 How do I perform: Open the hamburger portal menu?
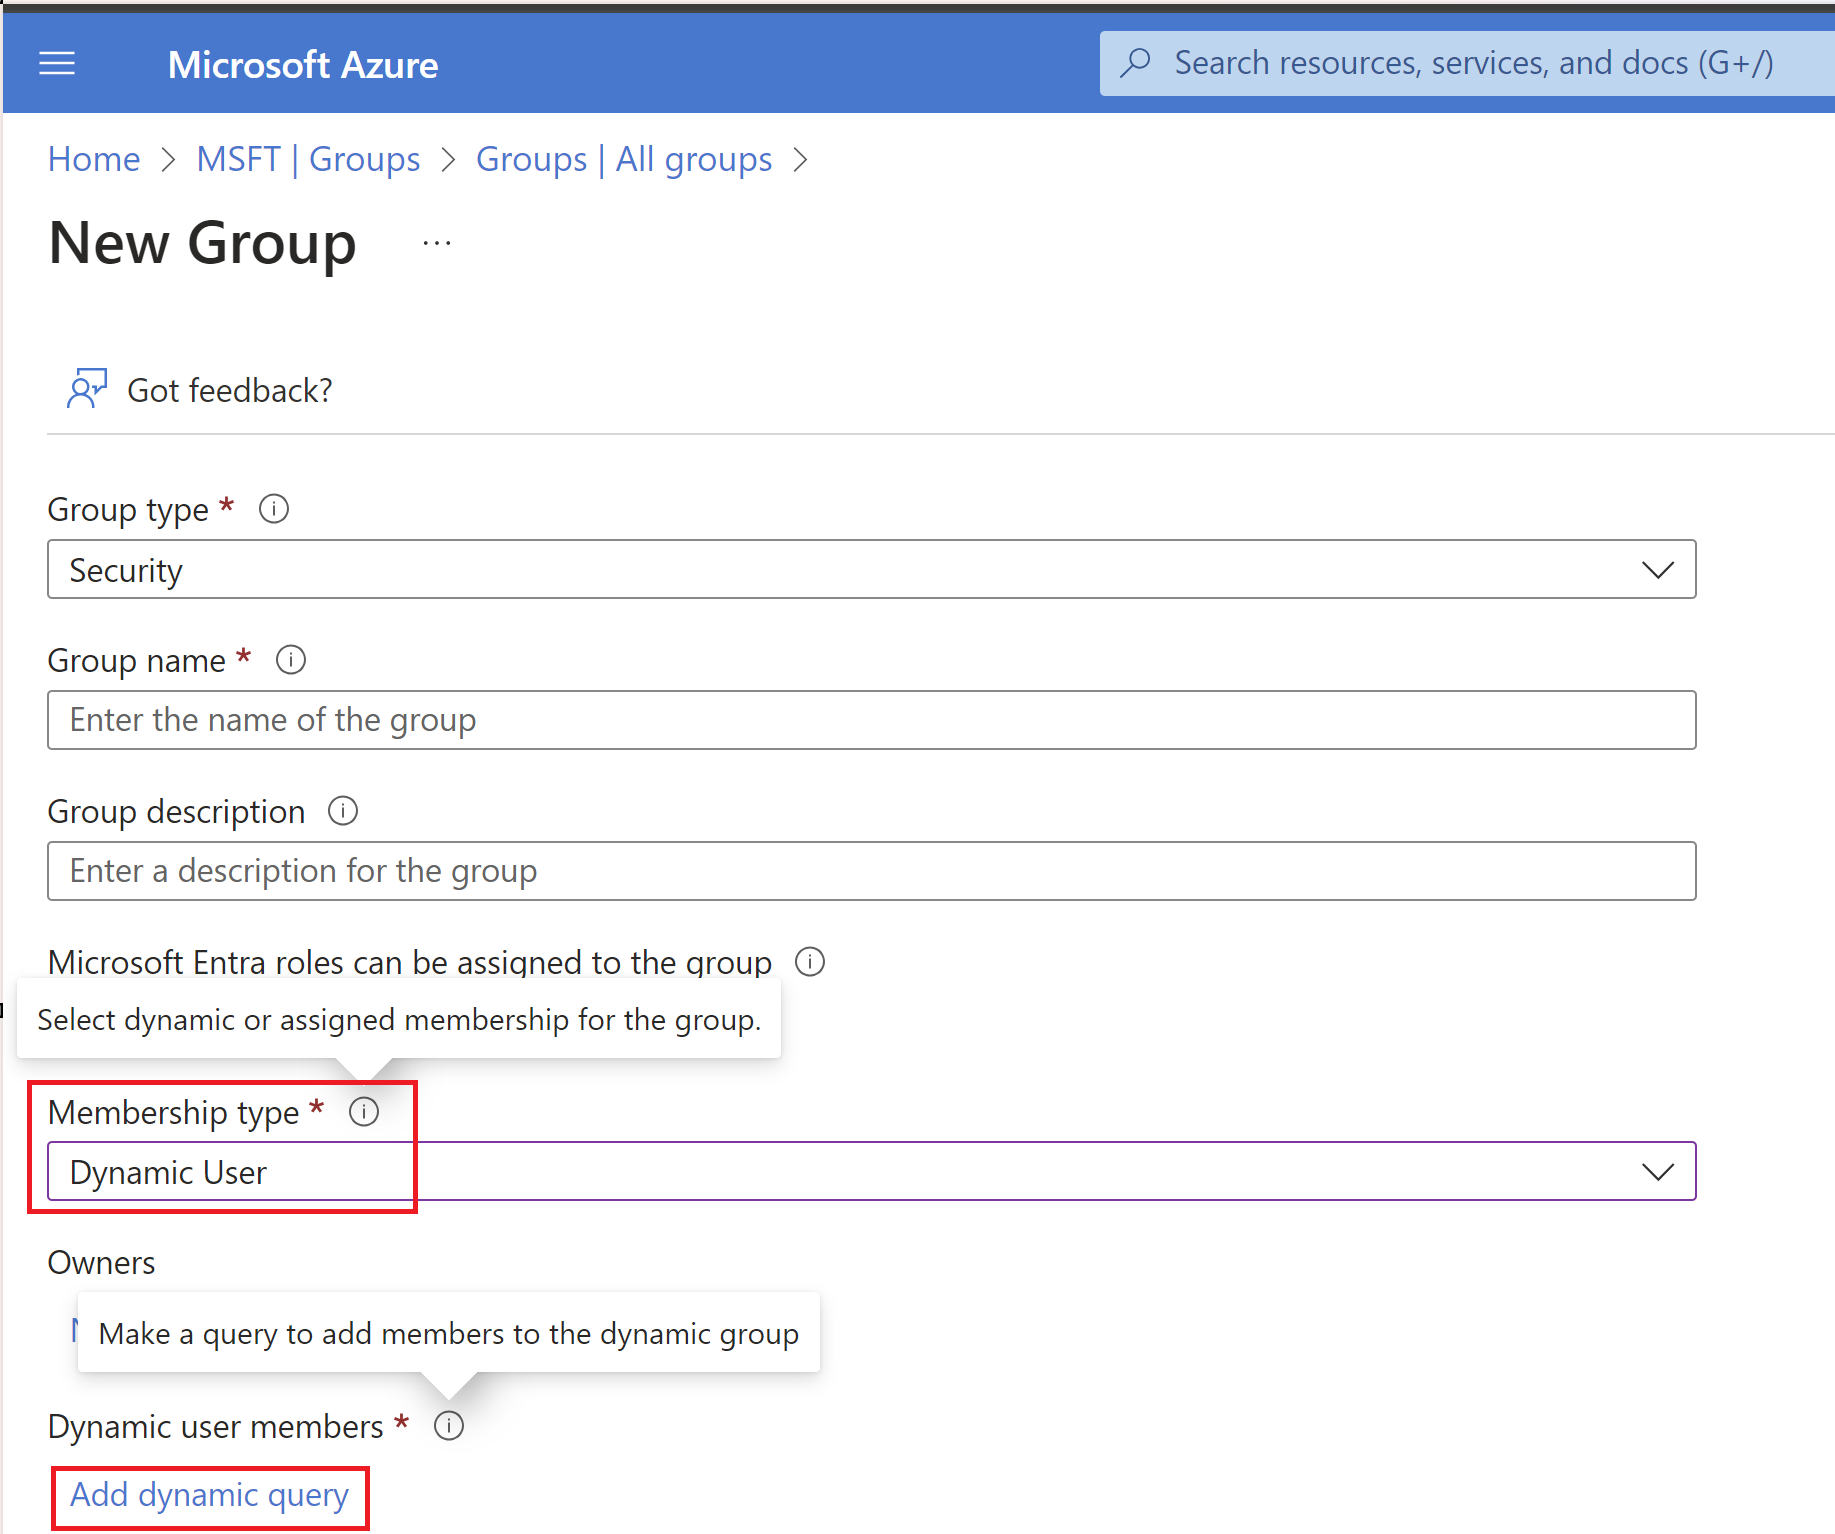57,64
